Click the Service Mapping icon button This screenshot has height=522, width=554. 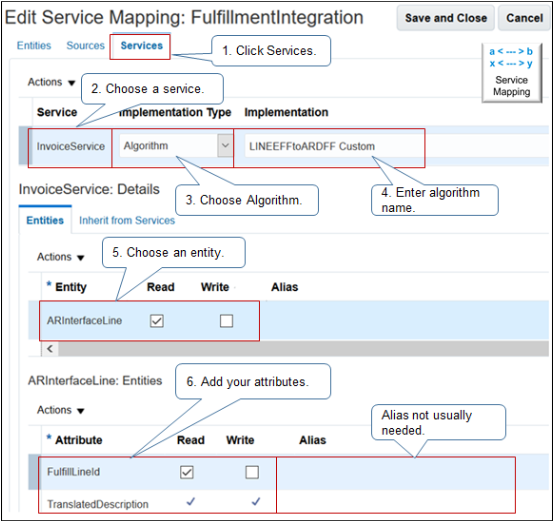pos(511,73)
